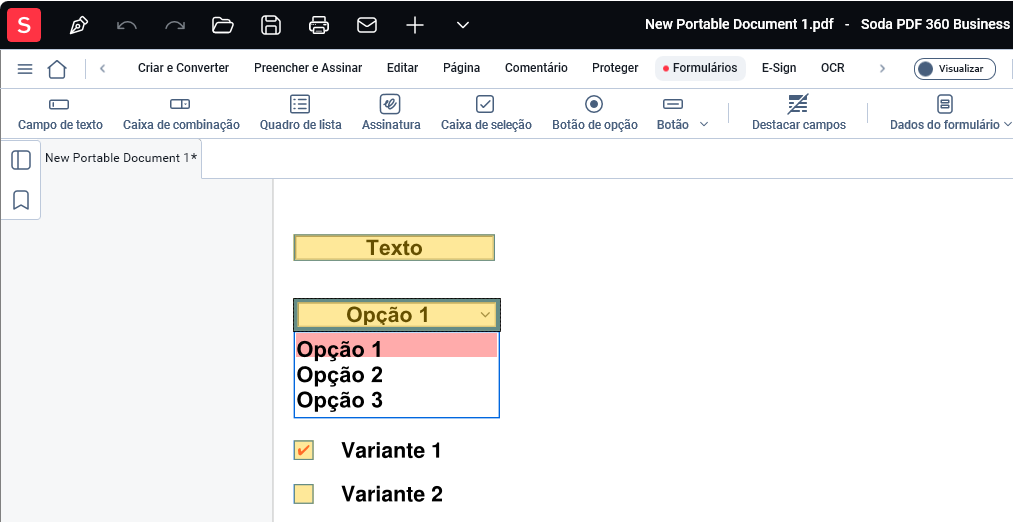Insert a Campo de texto field

(x=60, y=113)
